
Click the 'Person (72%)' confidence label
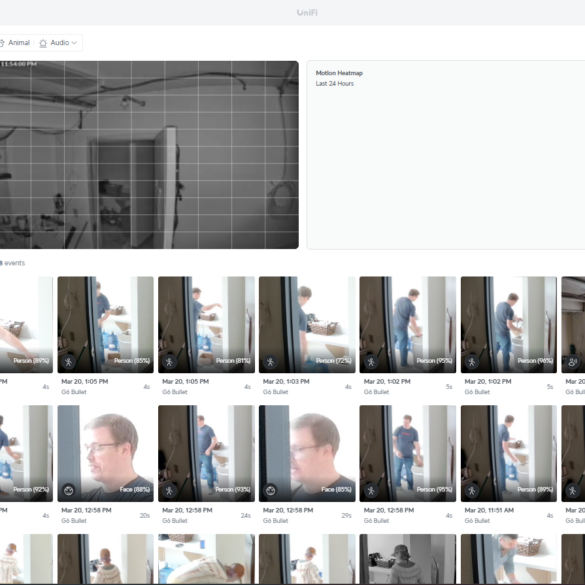(334, 361)
